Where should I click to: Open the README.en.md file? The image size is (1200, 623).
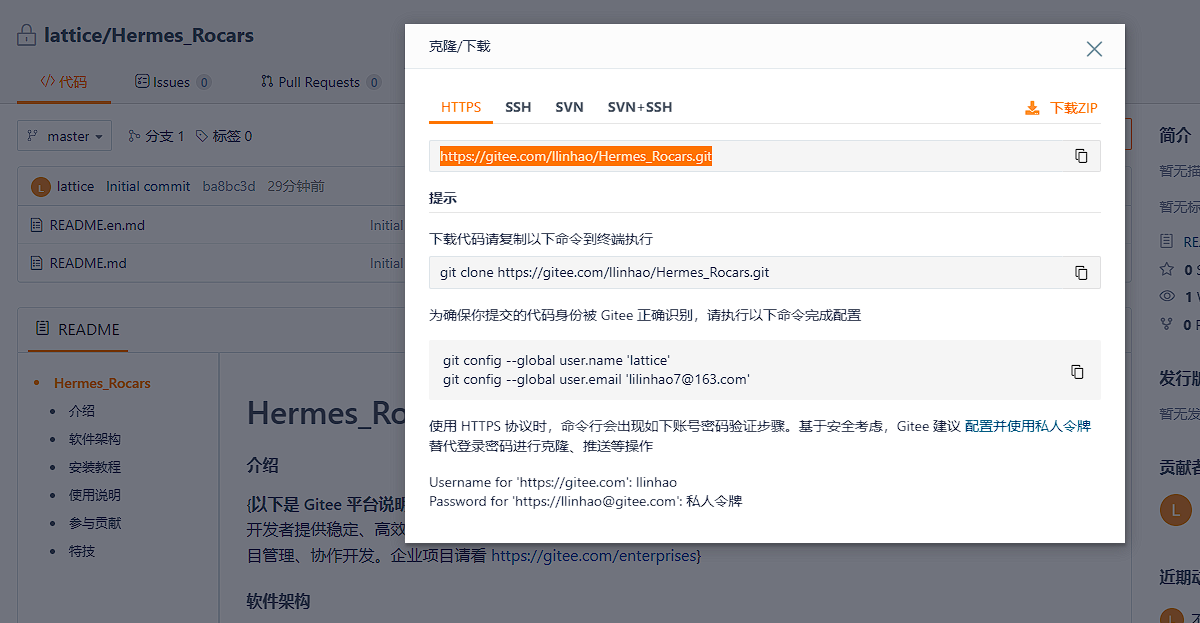click(x=97, y=225)
